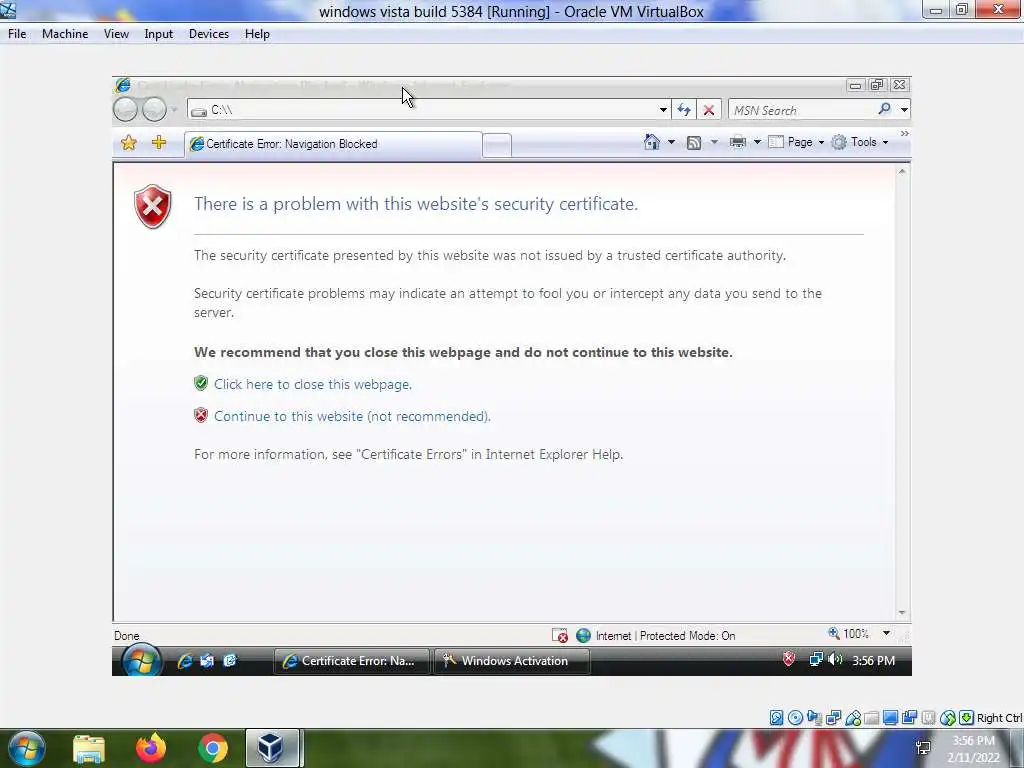1024x768 pixels.
Task: Expand the Print button dropdown arrow
Action: point(758,142)
